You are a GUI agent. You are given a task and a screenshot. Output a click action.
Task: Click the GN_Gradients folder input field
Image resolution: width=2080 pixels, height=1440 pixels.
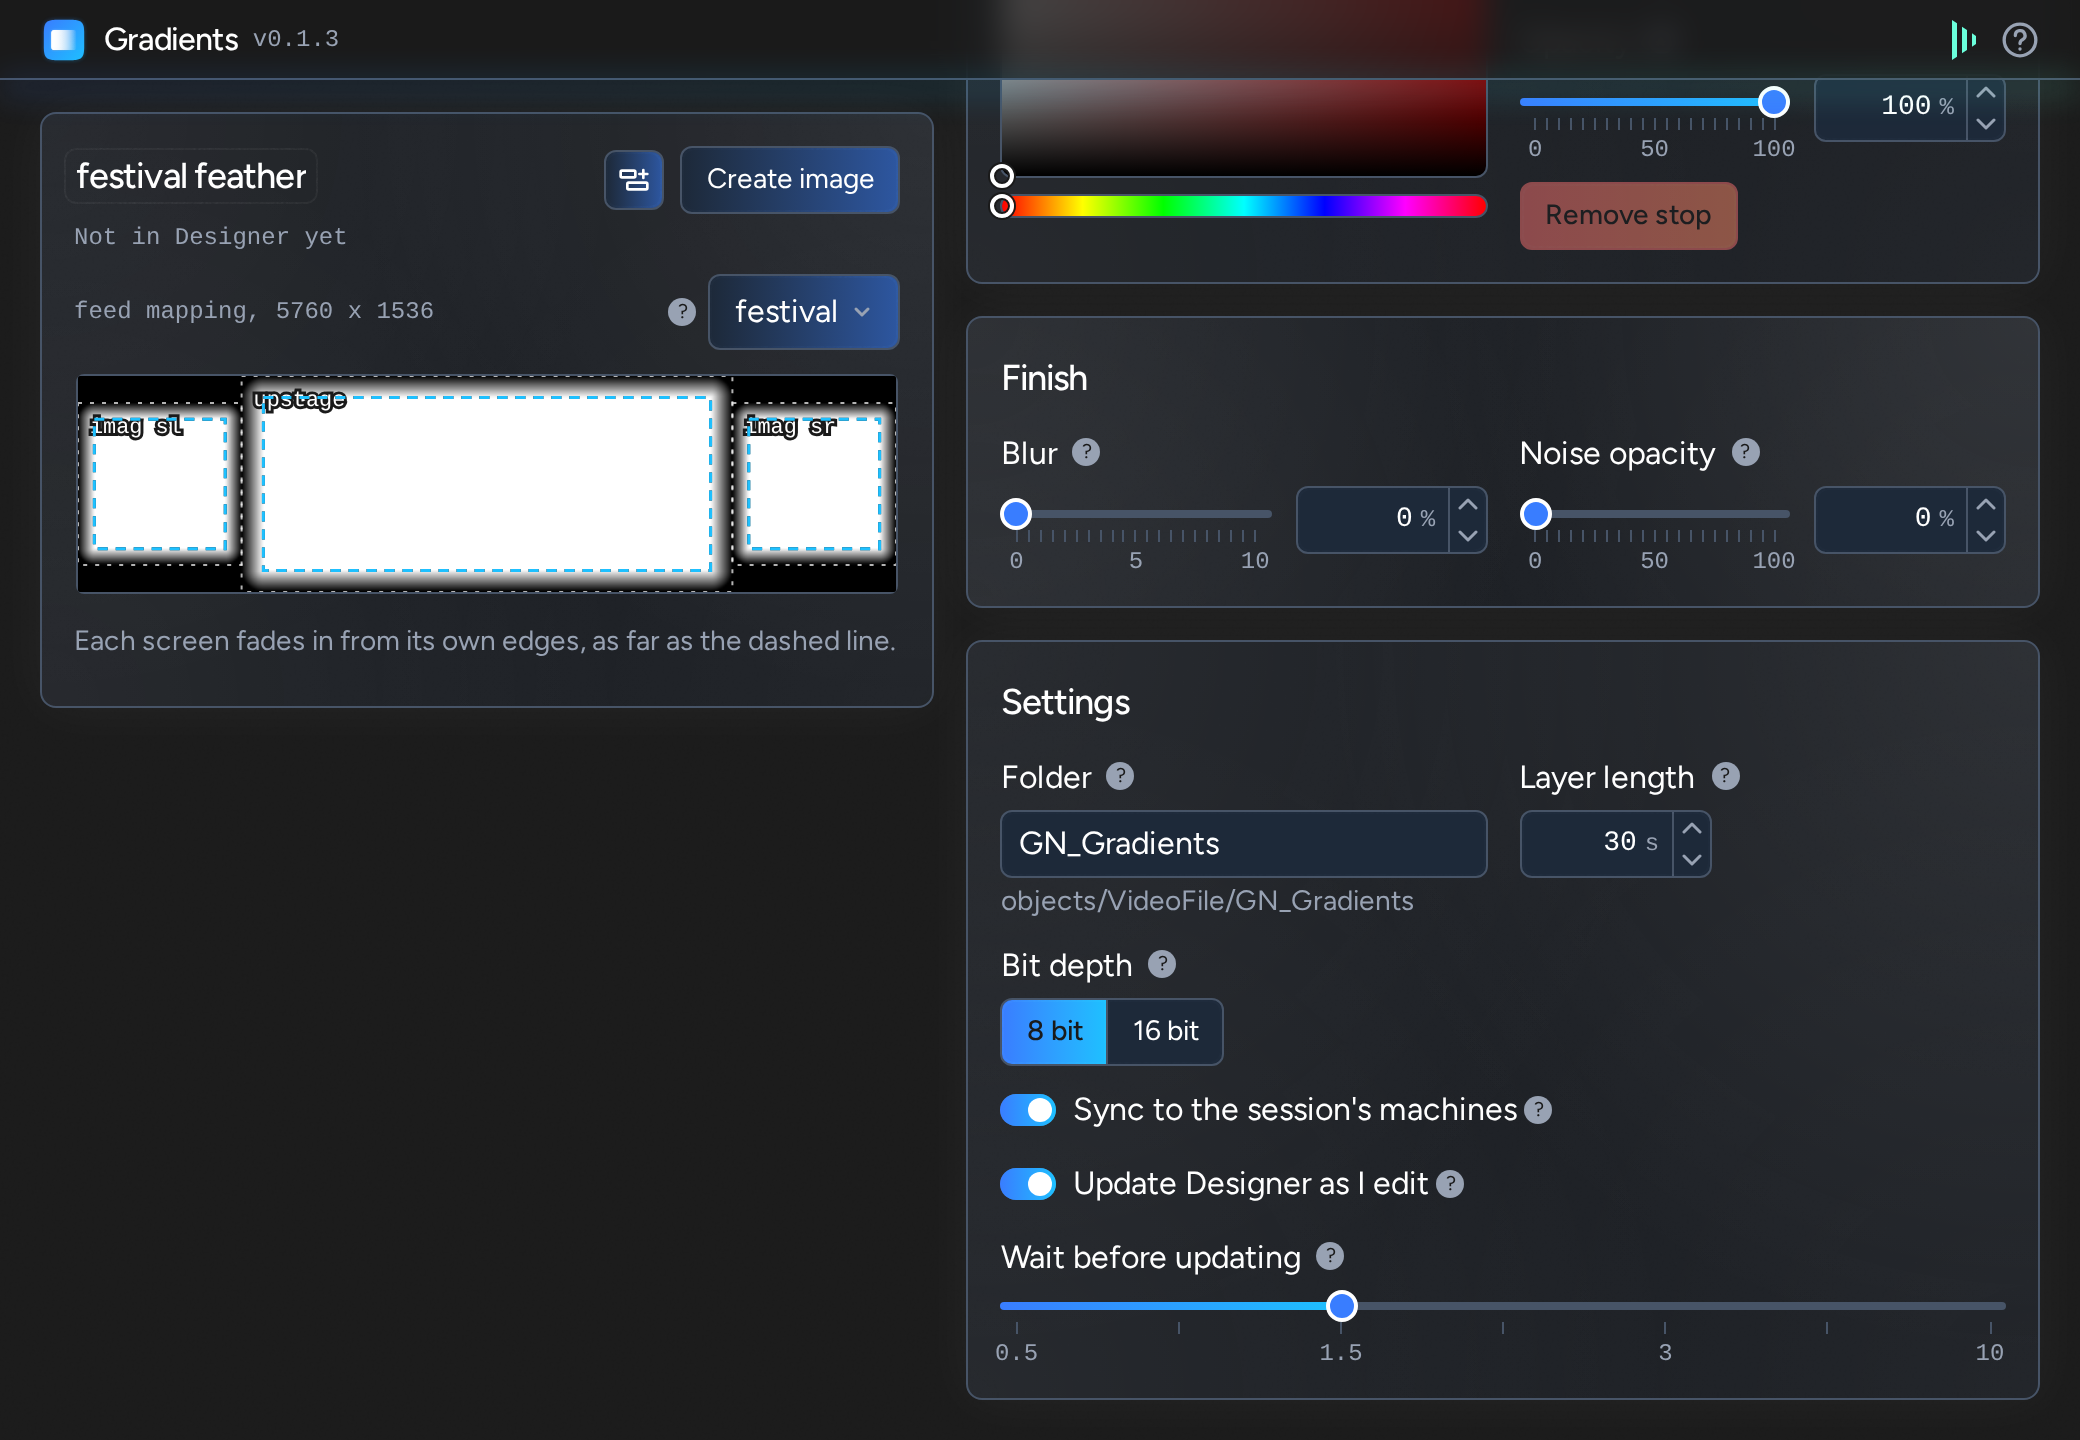click(1244, 844)
